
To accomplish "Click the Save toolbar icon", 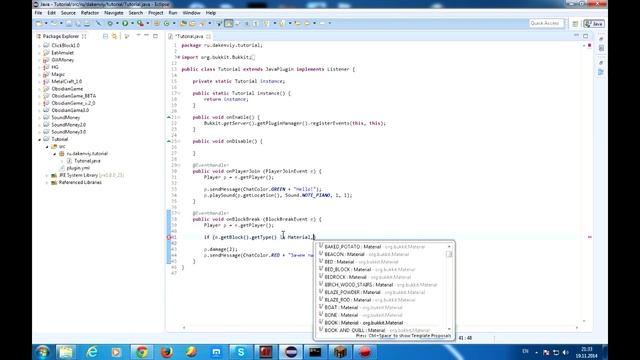I will [x=69, y=24].
